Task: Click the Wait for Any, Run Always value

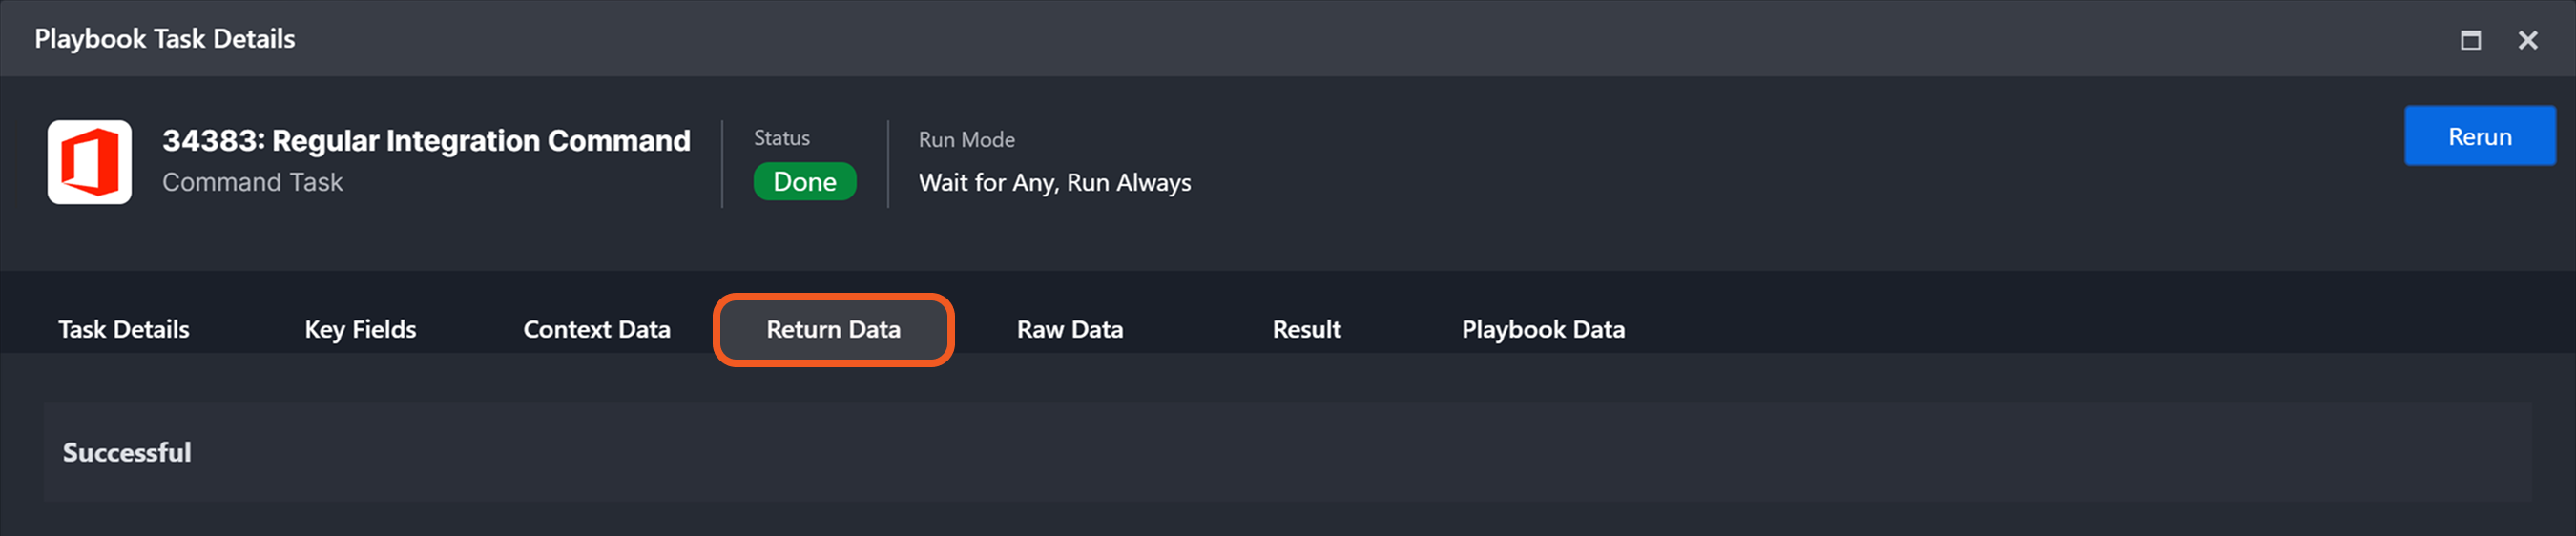Action: click(1054, 183)
